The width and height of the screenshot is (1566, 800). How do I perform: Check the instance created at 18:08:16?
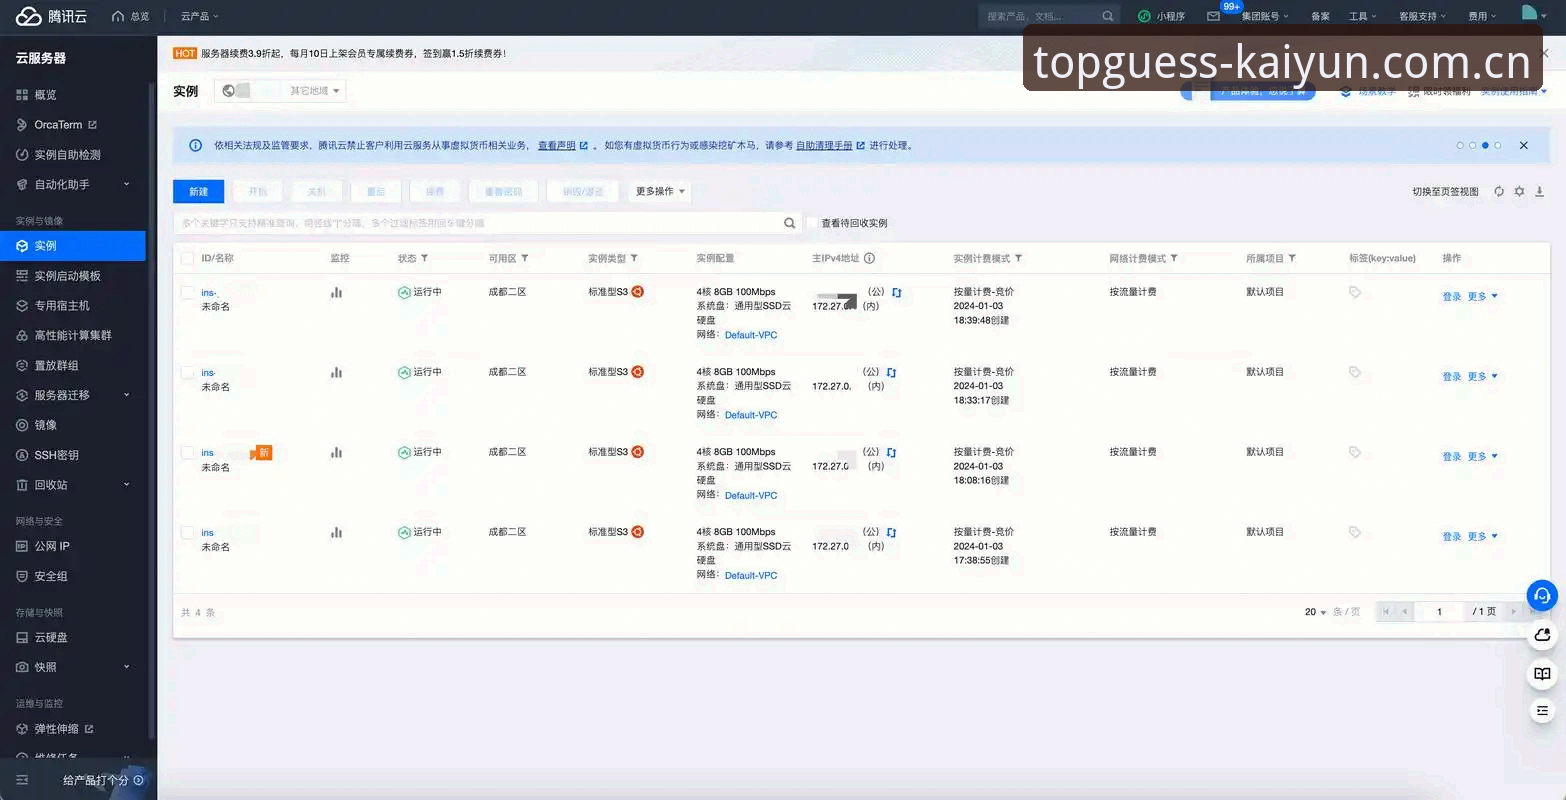click(x=187, y=452)
